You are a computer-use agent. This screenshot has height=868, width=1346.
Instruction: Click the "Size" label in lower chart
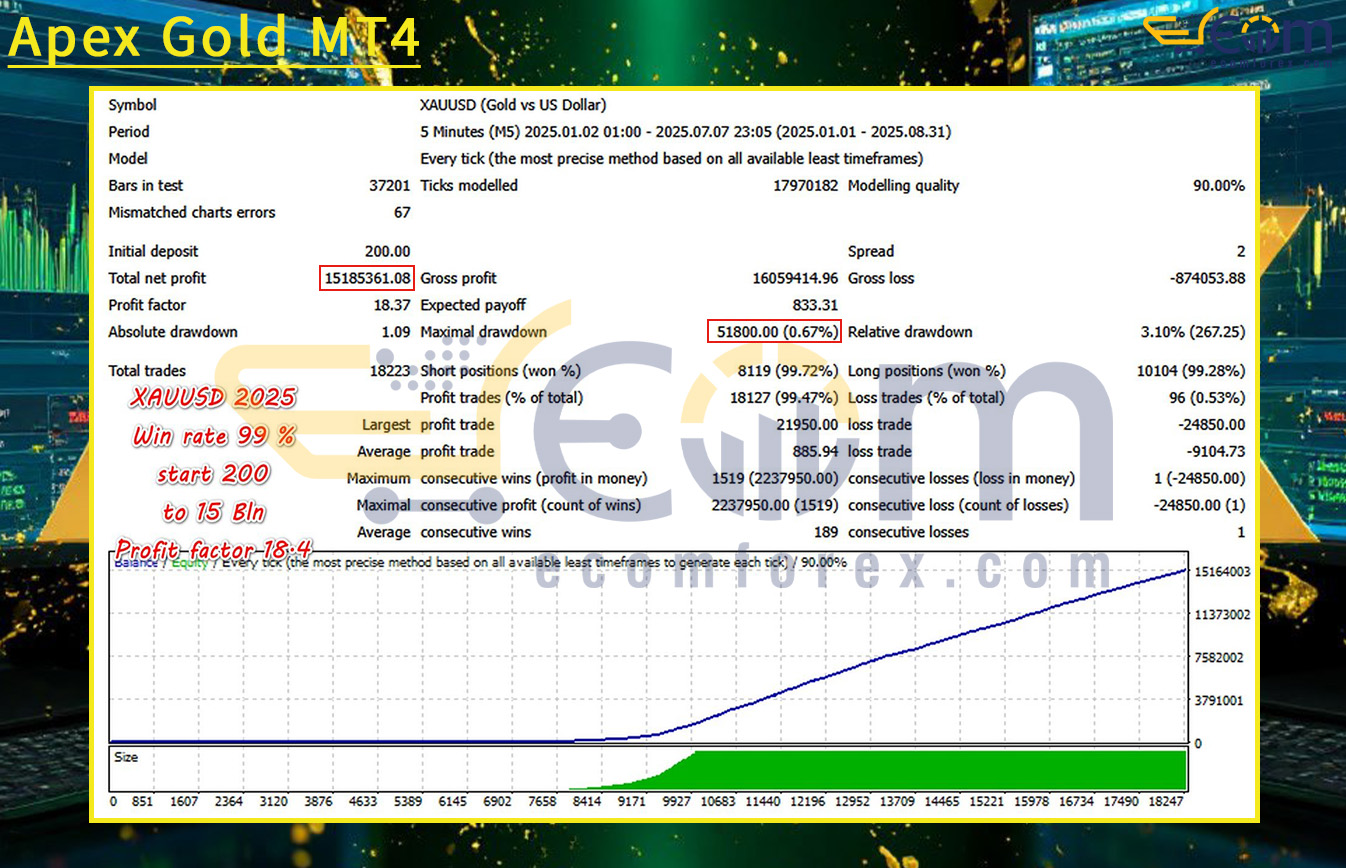click(126, 758)
